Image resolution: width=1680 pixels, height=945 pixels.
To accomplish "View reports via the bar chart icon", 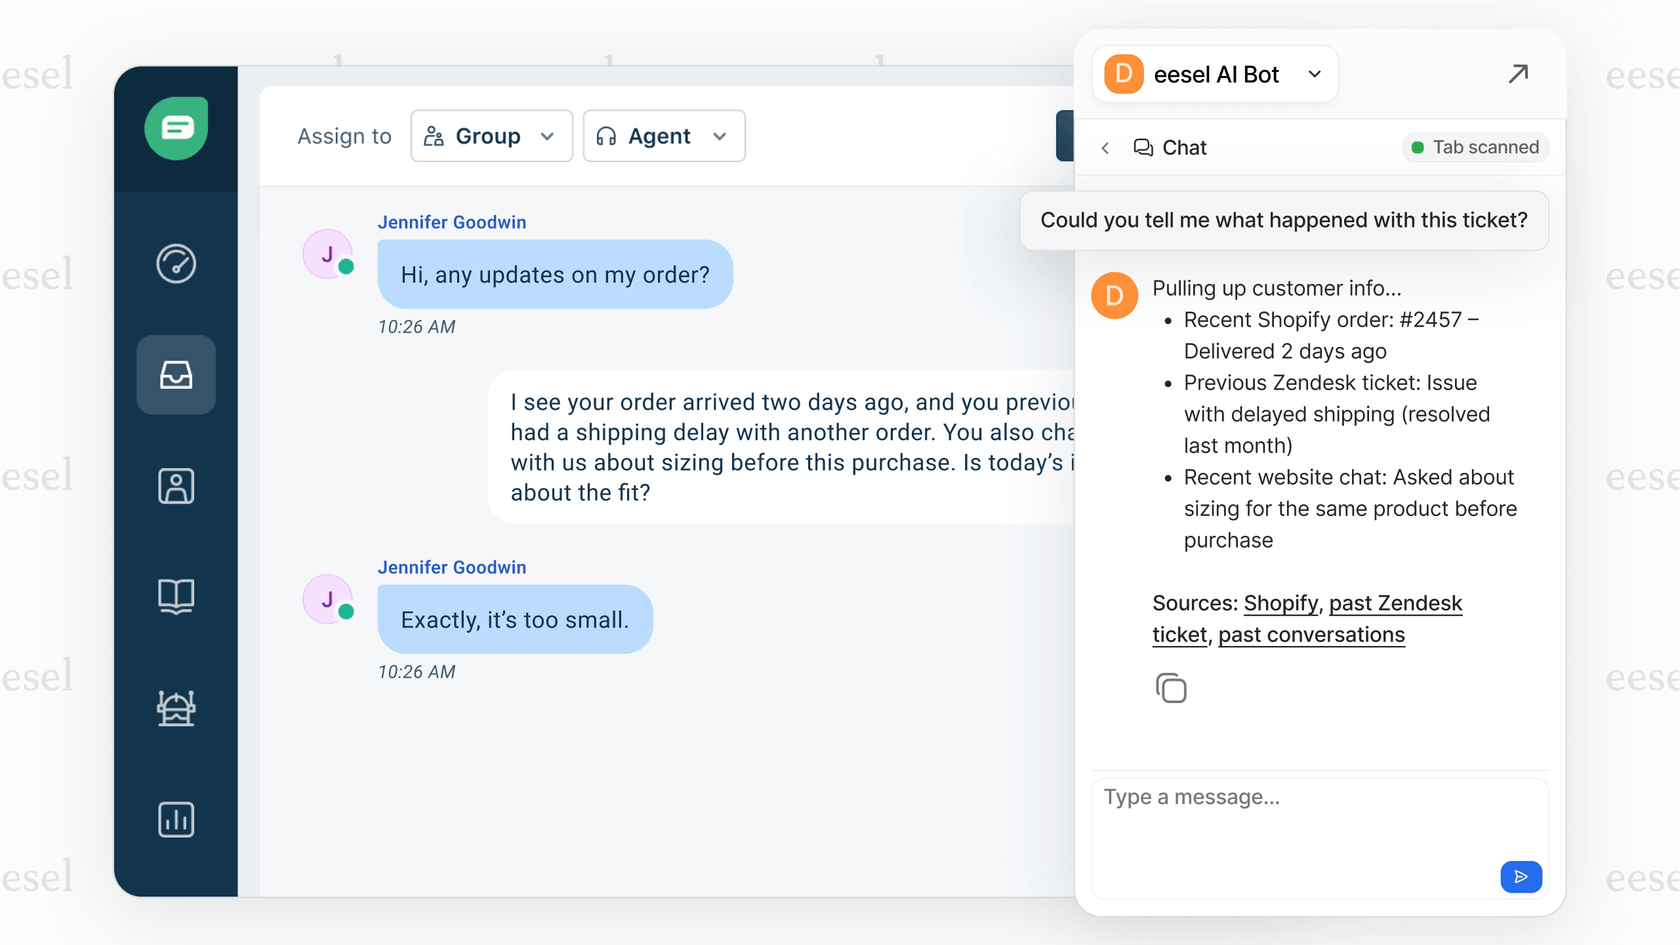I will (176, 819).
